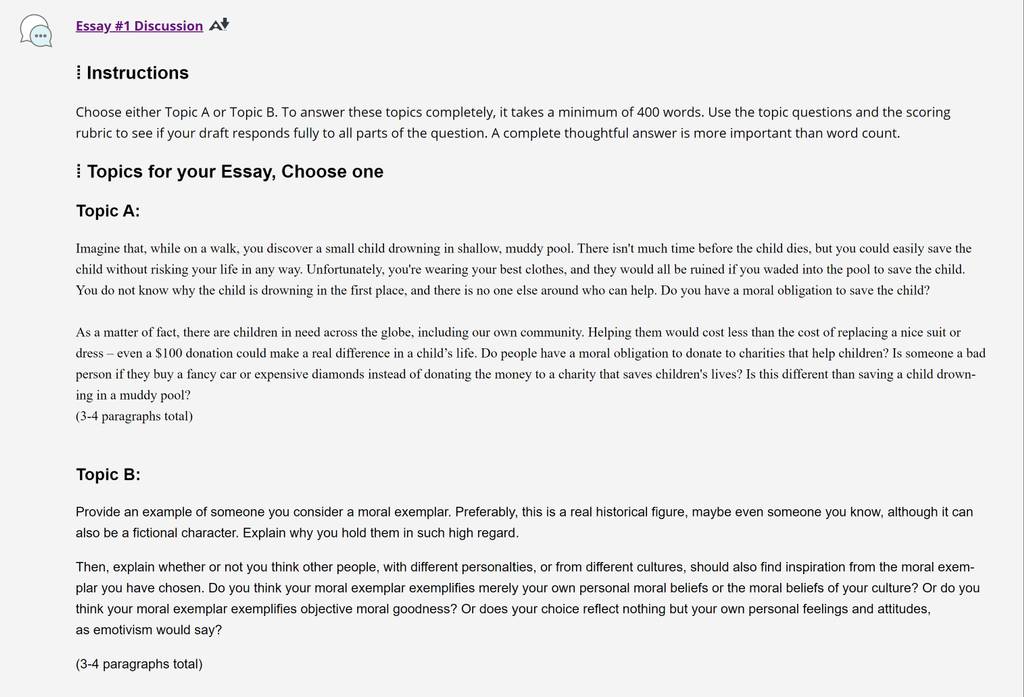Screen dimensions: 1024x697
Task: Click the Topic B heading
Action: pyautogui.click(x=108, y=474)
